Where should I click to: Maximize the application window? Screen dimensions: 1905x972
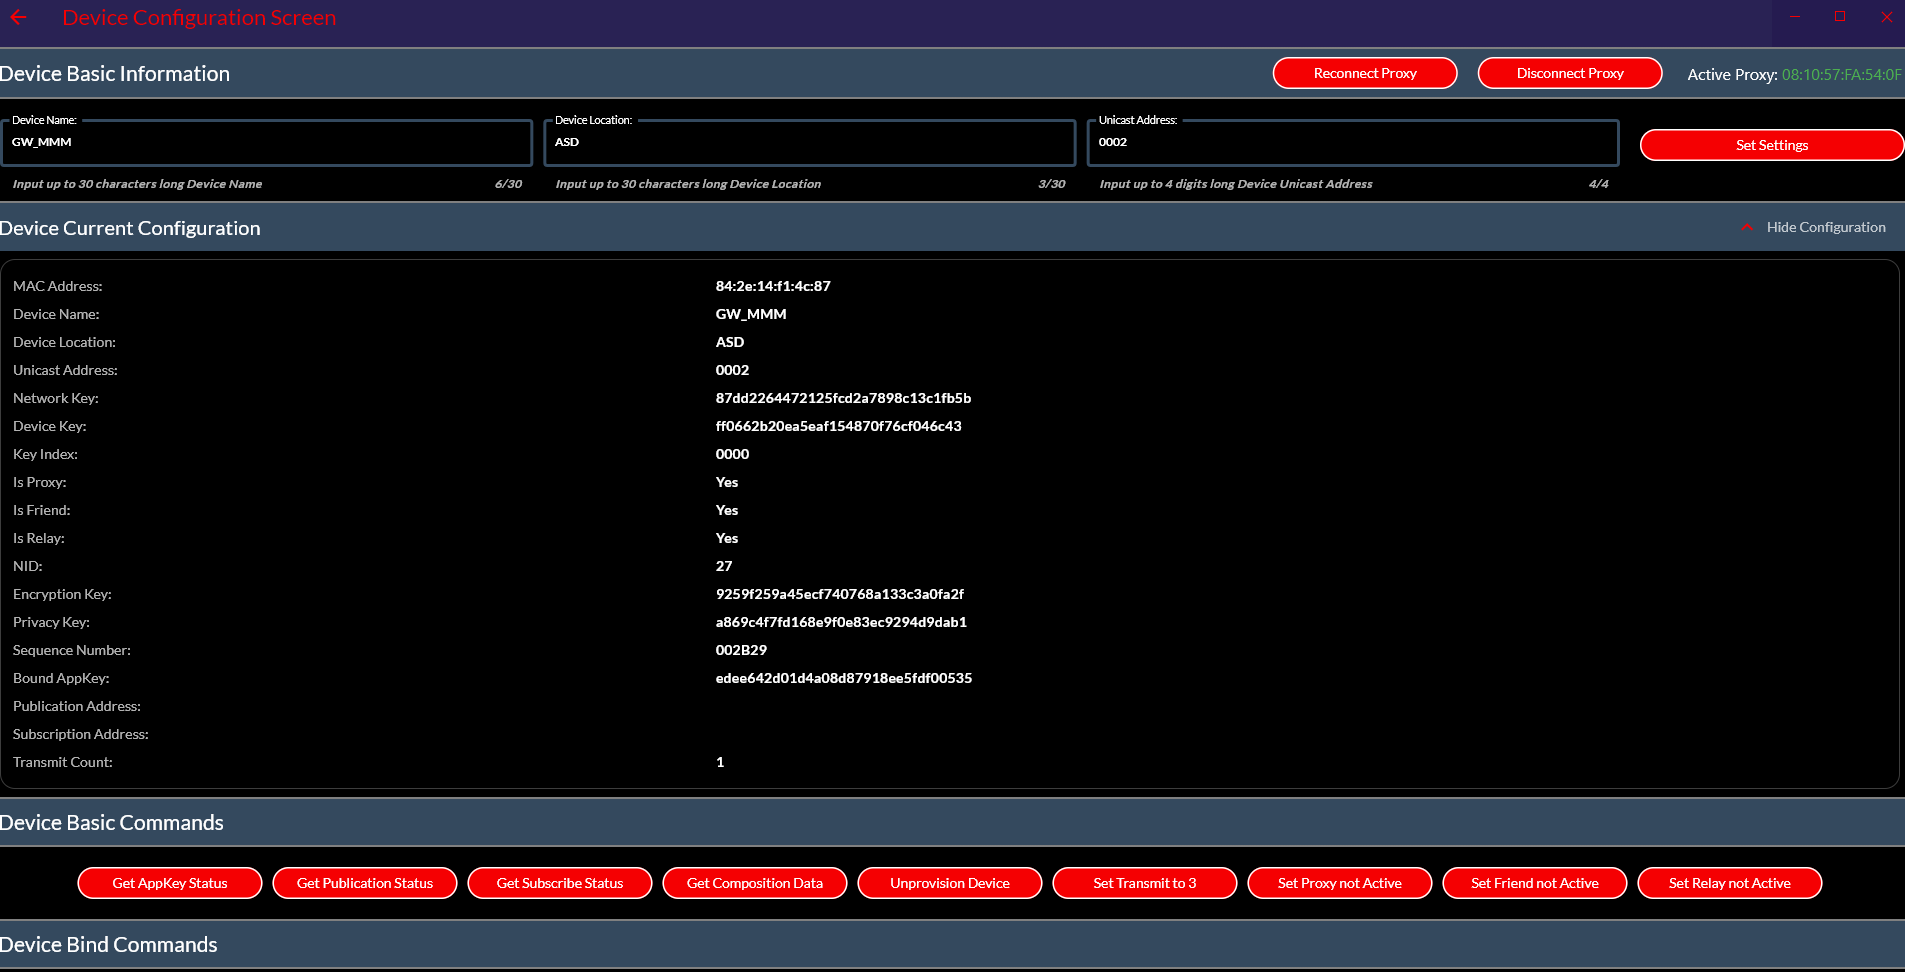[x=1840, y=17]
